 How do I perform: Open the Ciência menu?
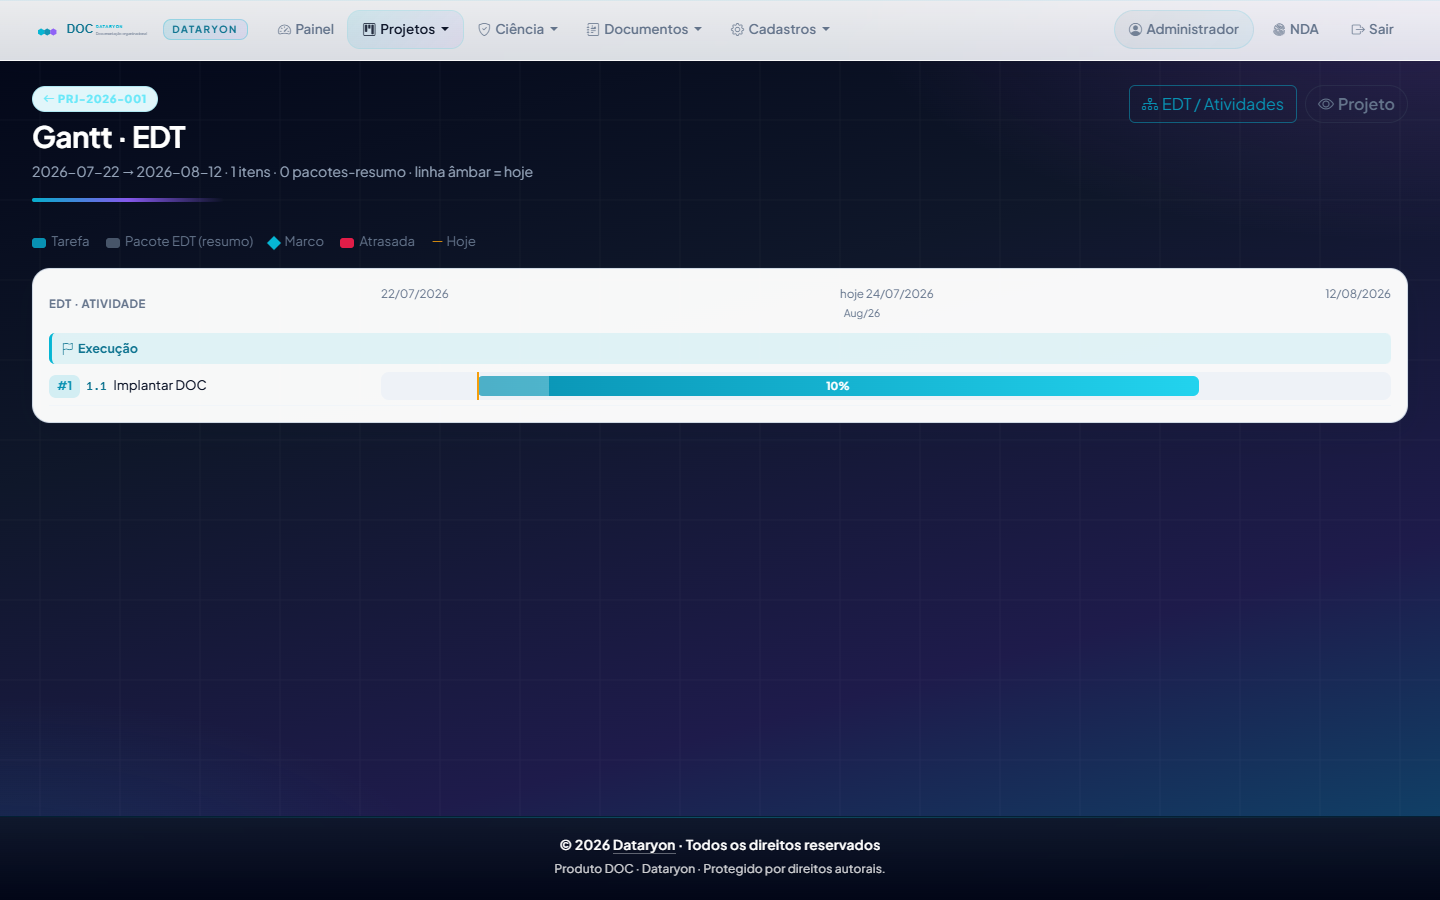pos(518,30)
